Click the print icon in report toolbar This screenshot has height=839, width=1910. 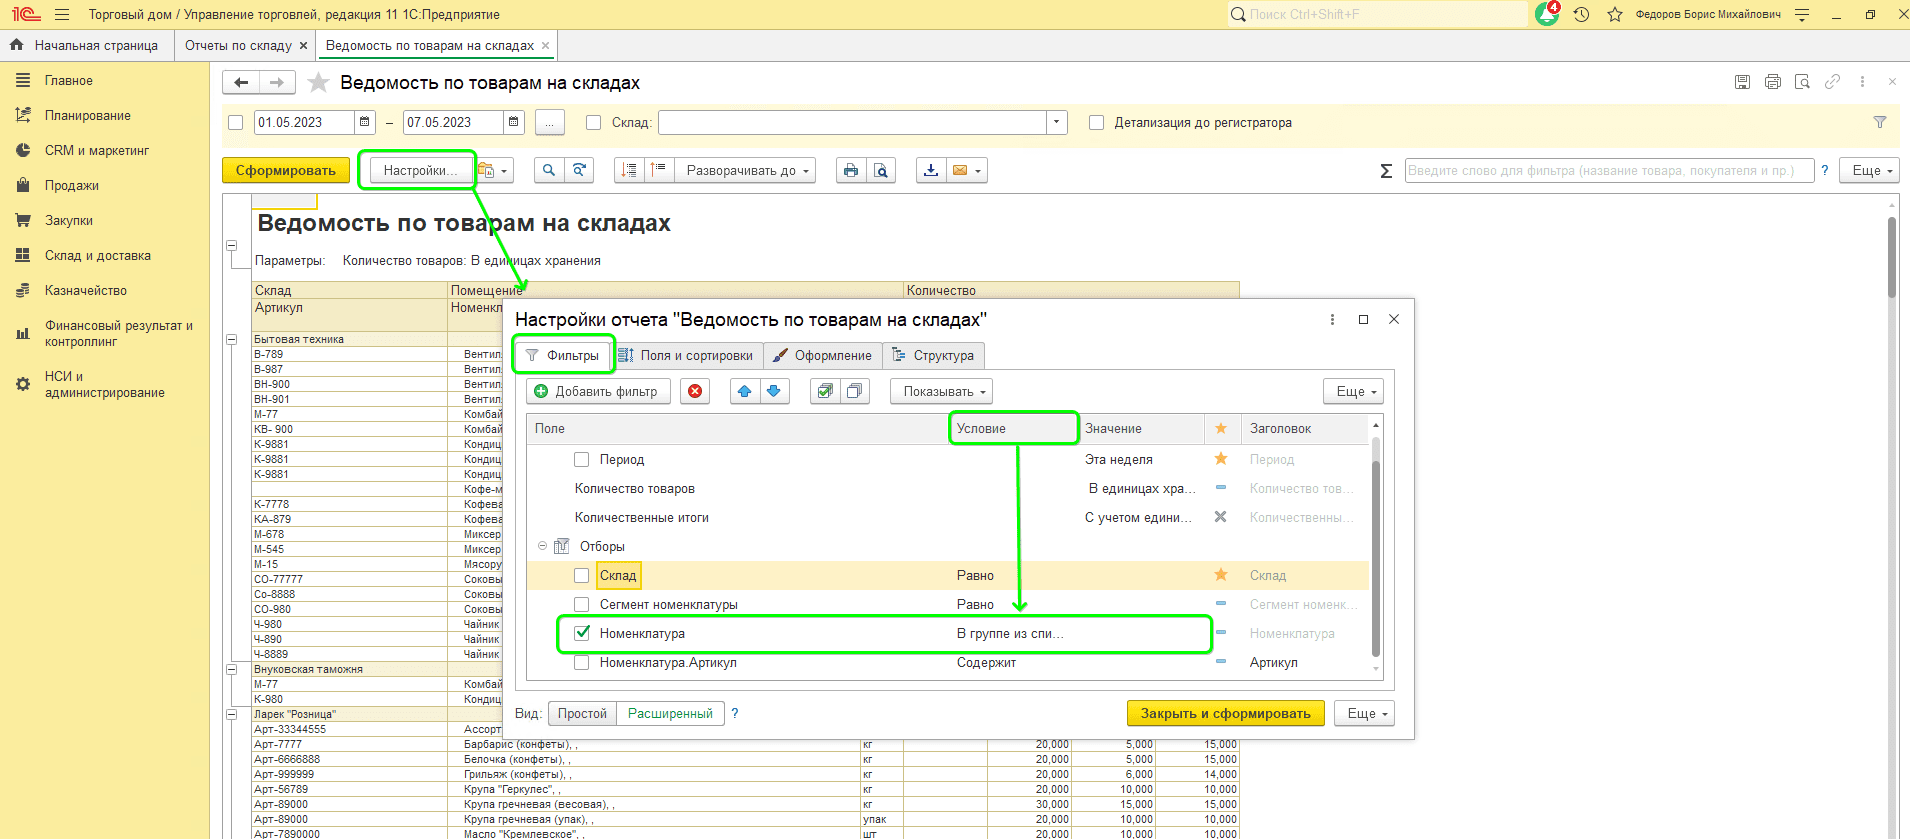tap(850, 171)
